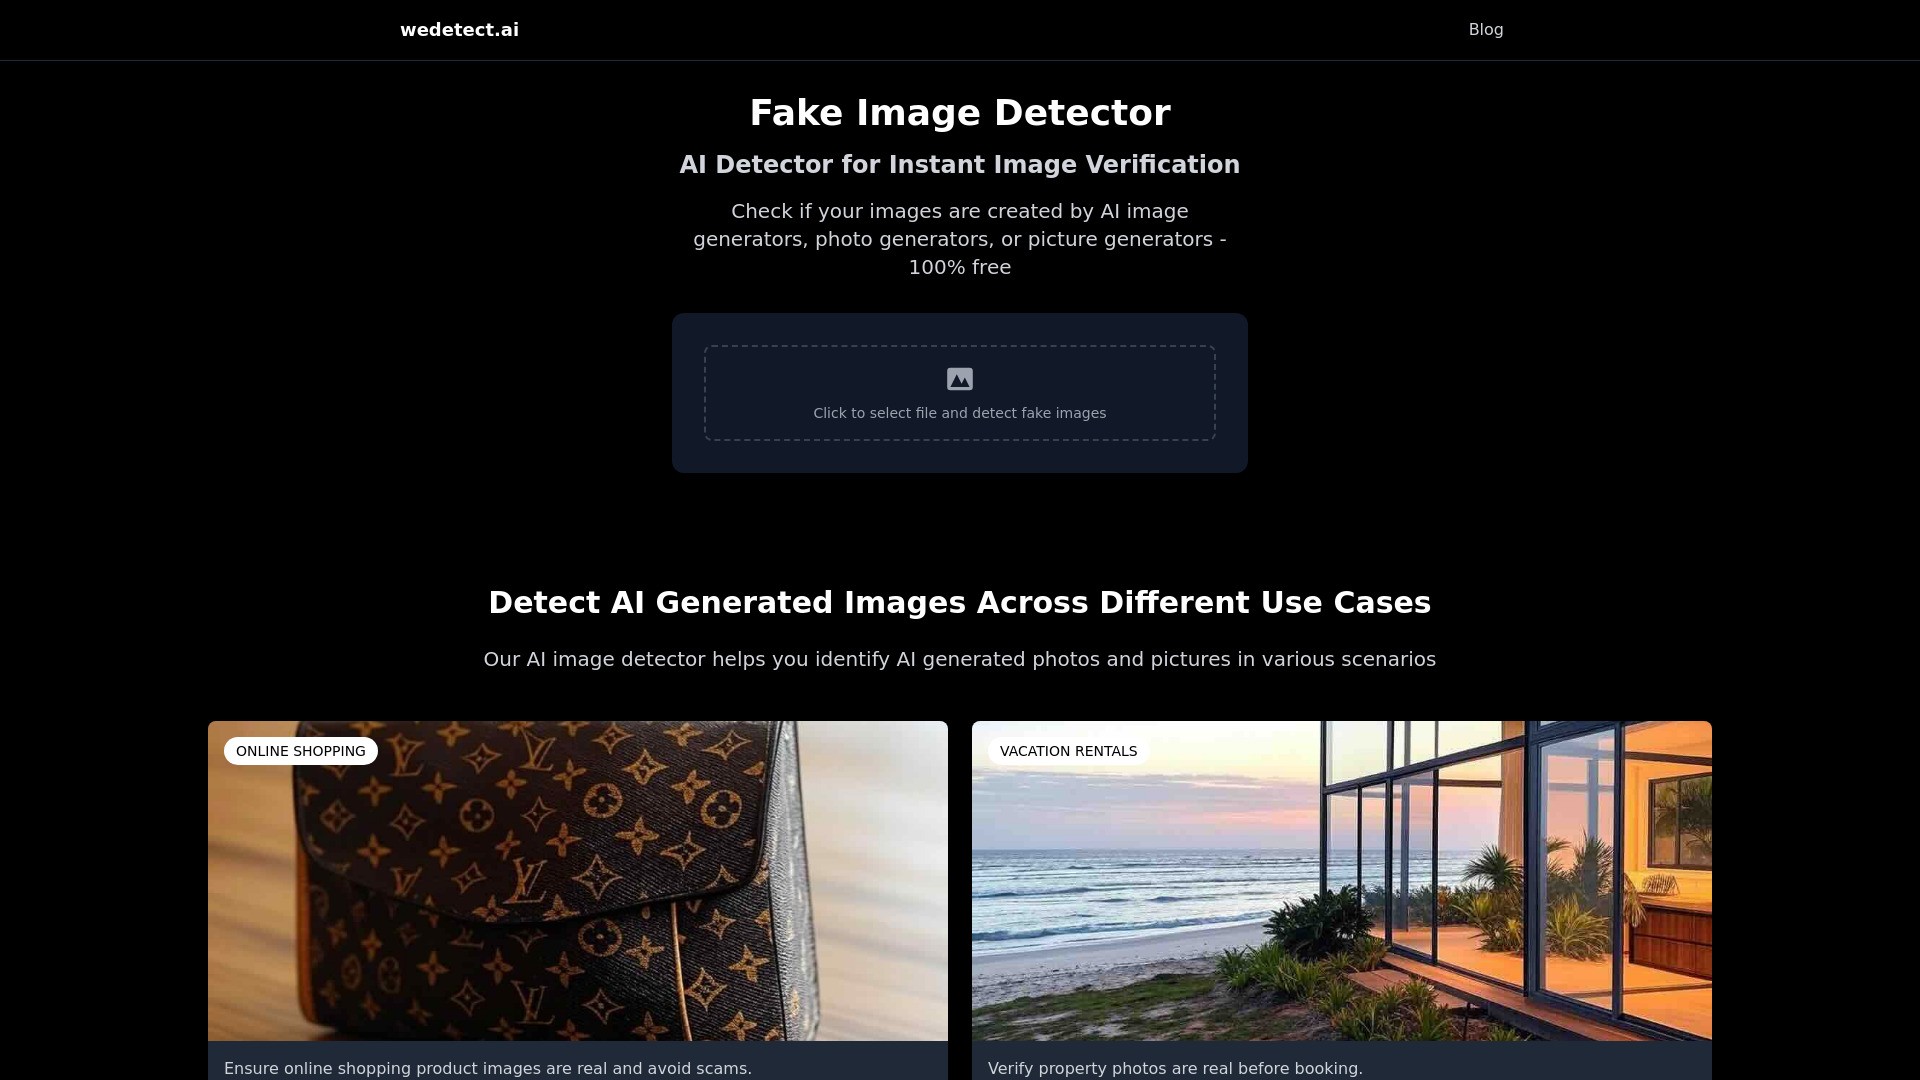Click the online shopping scam caption text
Image resolution: width=1920 pixels, height=1080 pixels.
click(488, 1068)
